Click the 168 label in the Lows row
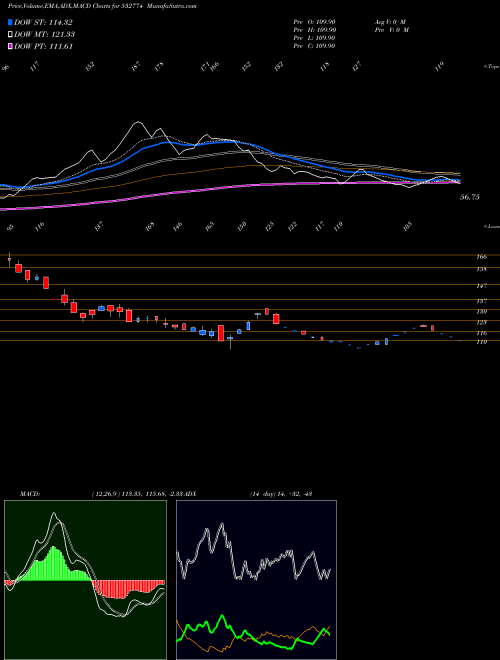Viewport: 500px width, 660px height. pyautogui.click(x=150, y=226)
